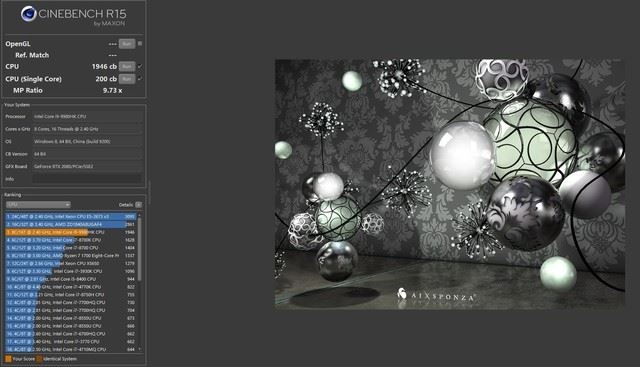
Task: Click the GFX Board GeForce RTX field
Action: pos(87,167)
